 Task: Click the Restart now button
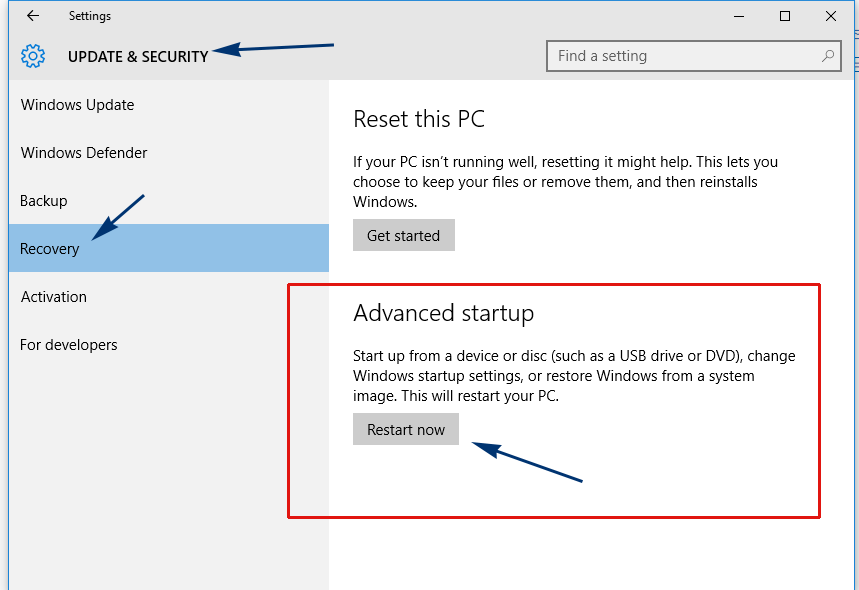(x=405, y=429)
